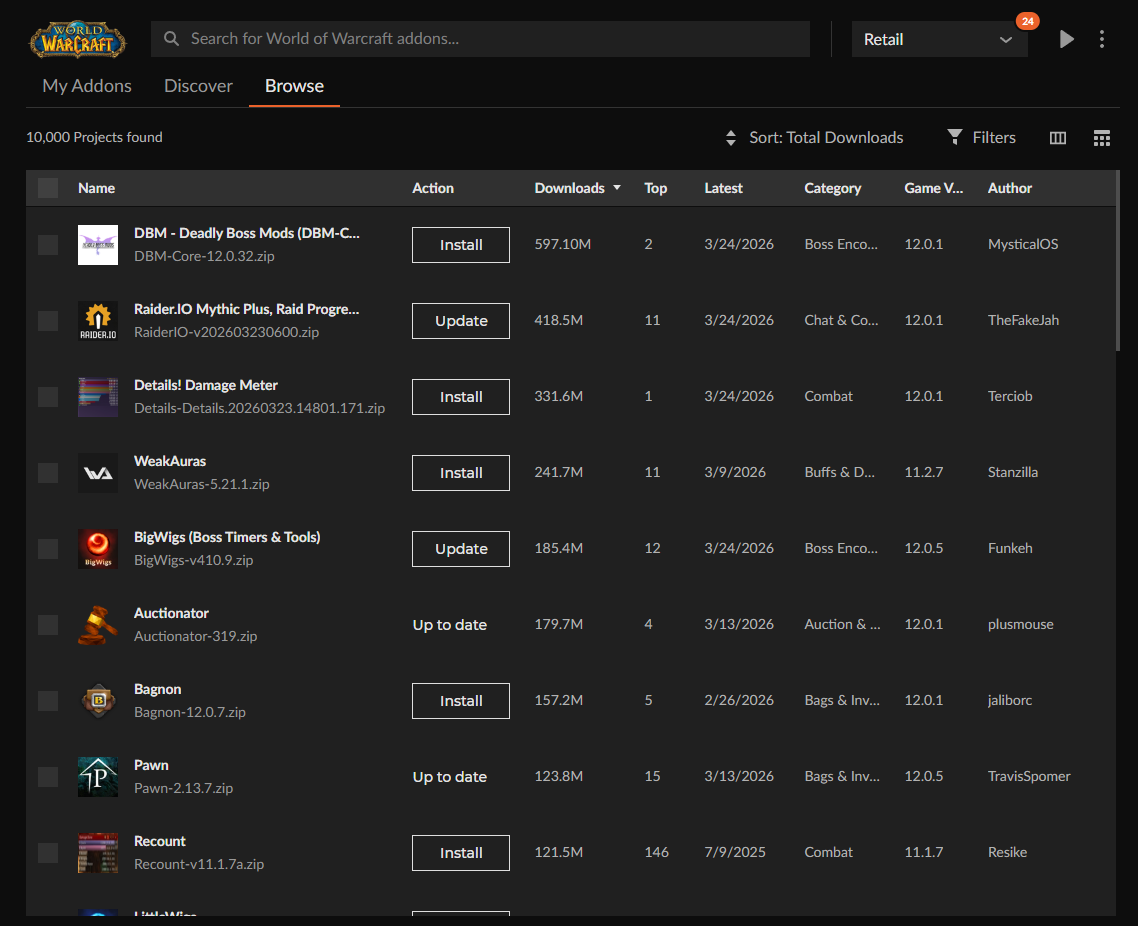This screenshot has height=926, width=1138.
Task: Click the search magnifier icon
Action: click(x=171, y=38)
